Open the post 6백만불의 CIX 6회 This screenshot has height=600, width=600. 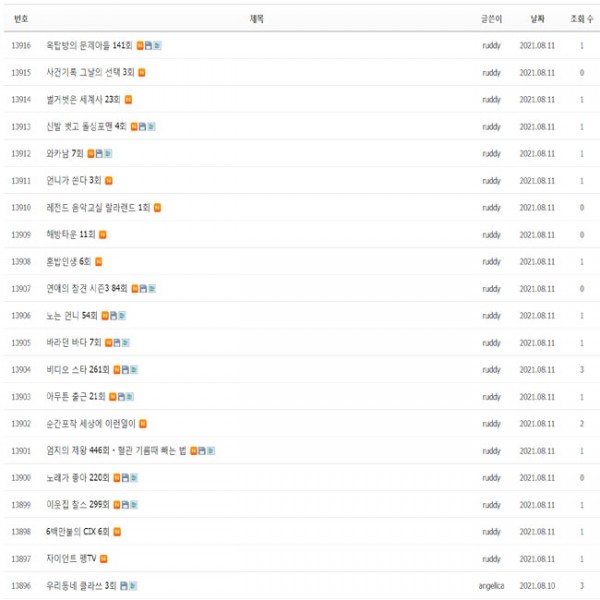(78, 531)
